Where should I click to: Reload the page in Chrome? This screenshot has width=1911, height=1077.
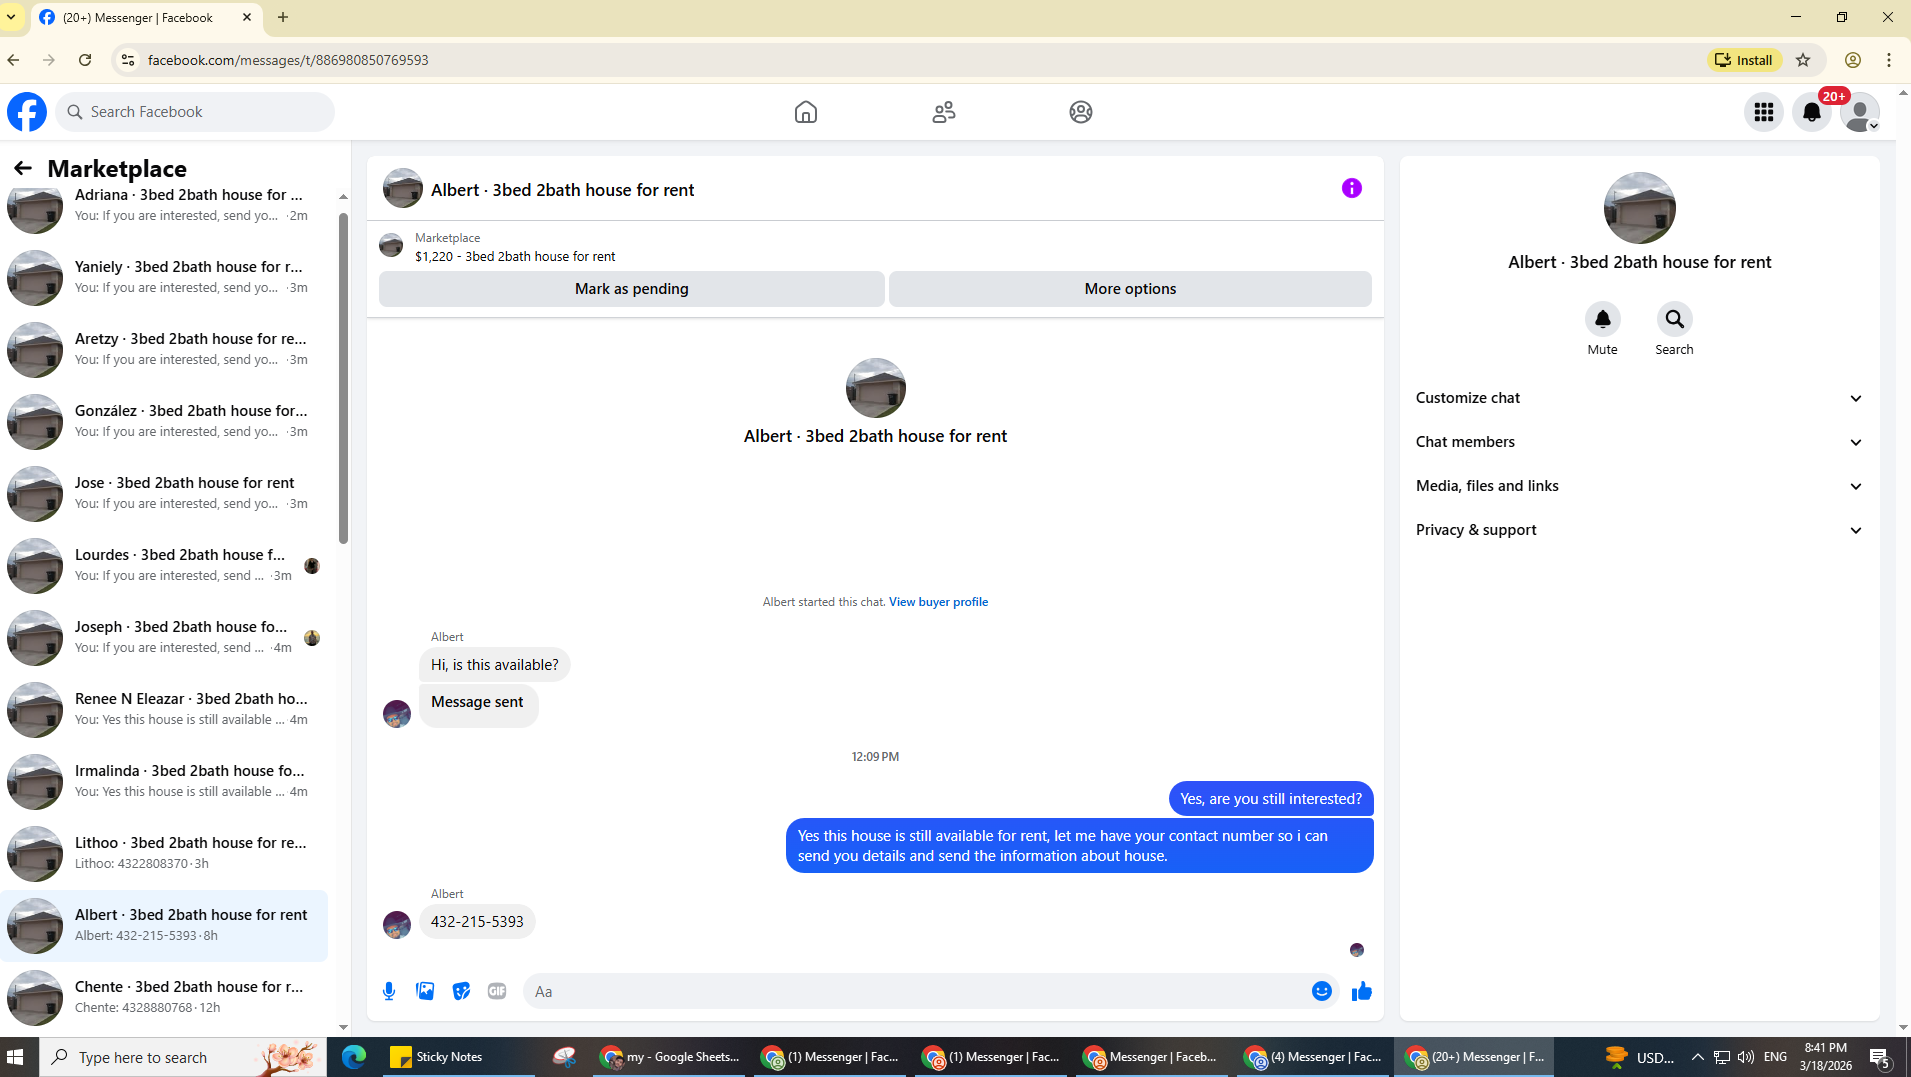(85, 60)
